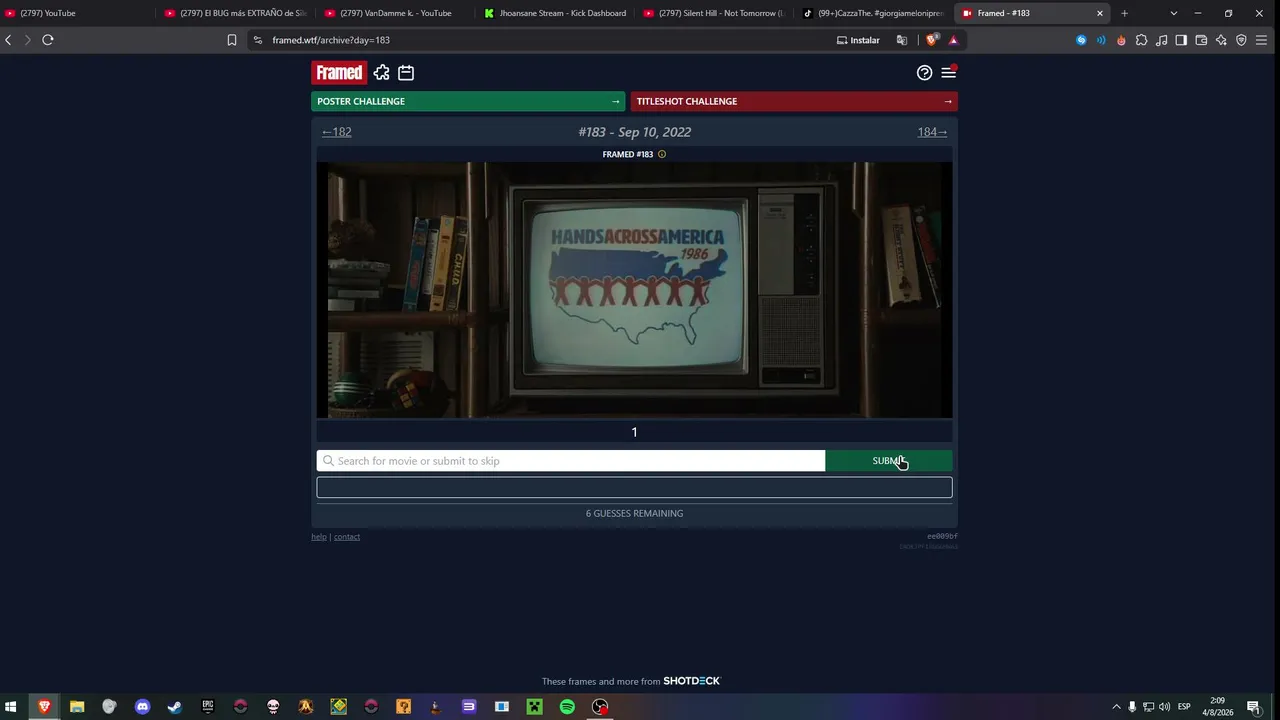Open the translate page icon
The image size is (1280, 720).
coord(902,40)
